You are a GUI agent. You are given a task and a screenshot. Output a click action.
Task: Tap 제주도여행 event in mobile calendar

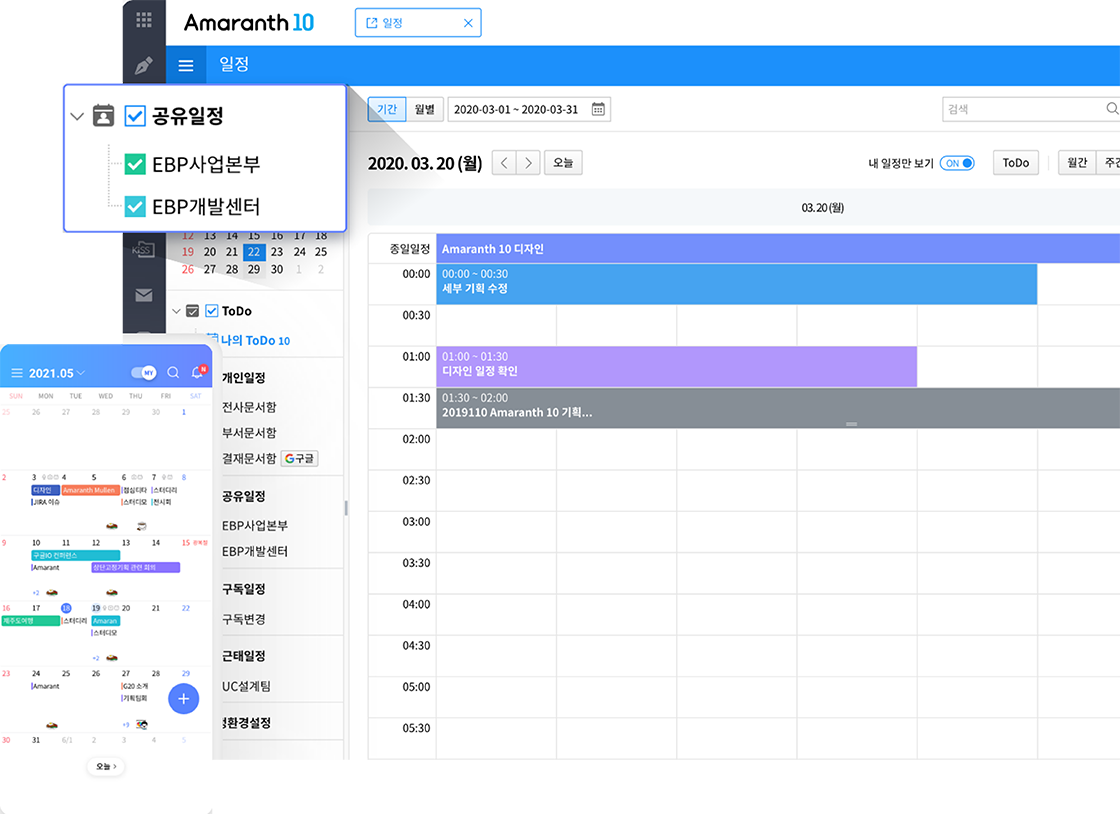pos(31,620)
